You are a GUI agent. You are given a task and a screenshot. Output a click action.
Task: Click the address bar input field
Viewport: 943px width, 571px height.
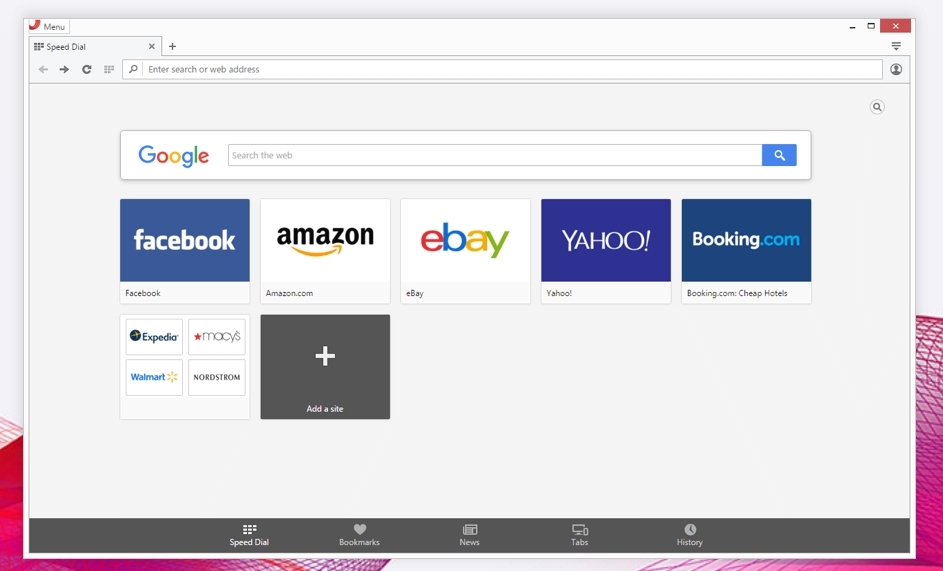(510, 70)
